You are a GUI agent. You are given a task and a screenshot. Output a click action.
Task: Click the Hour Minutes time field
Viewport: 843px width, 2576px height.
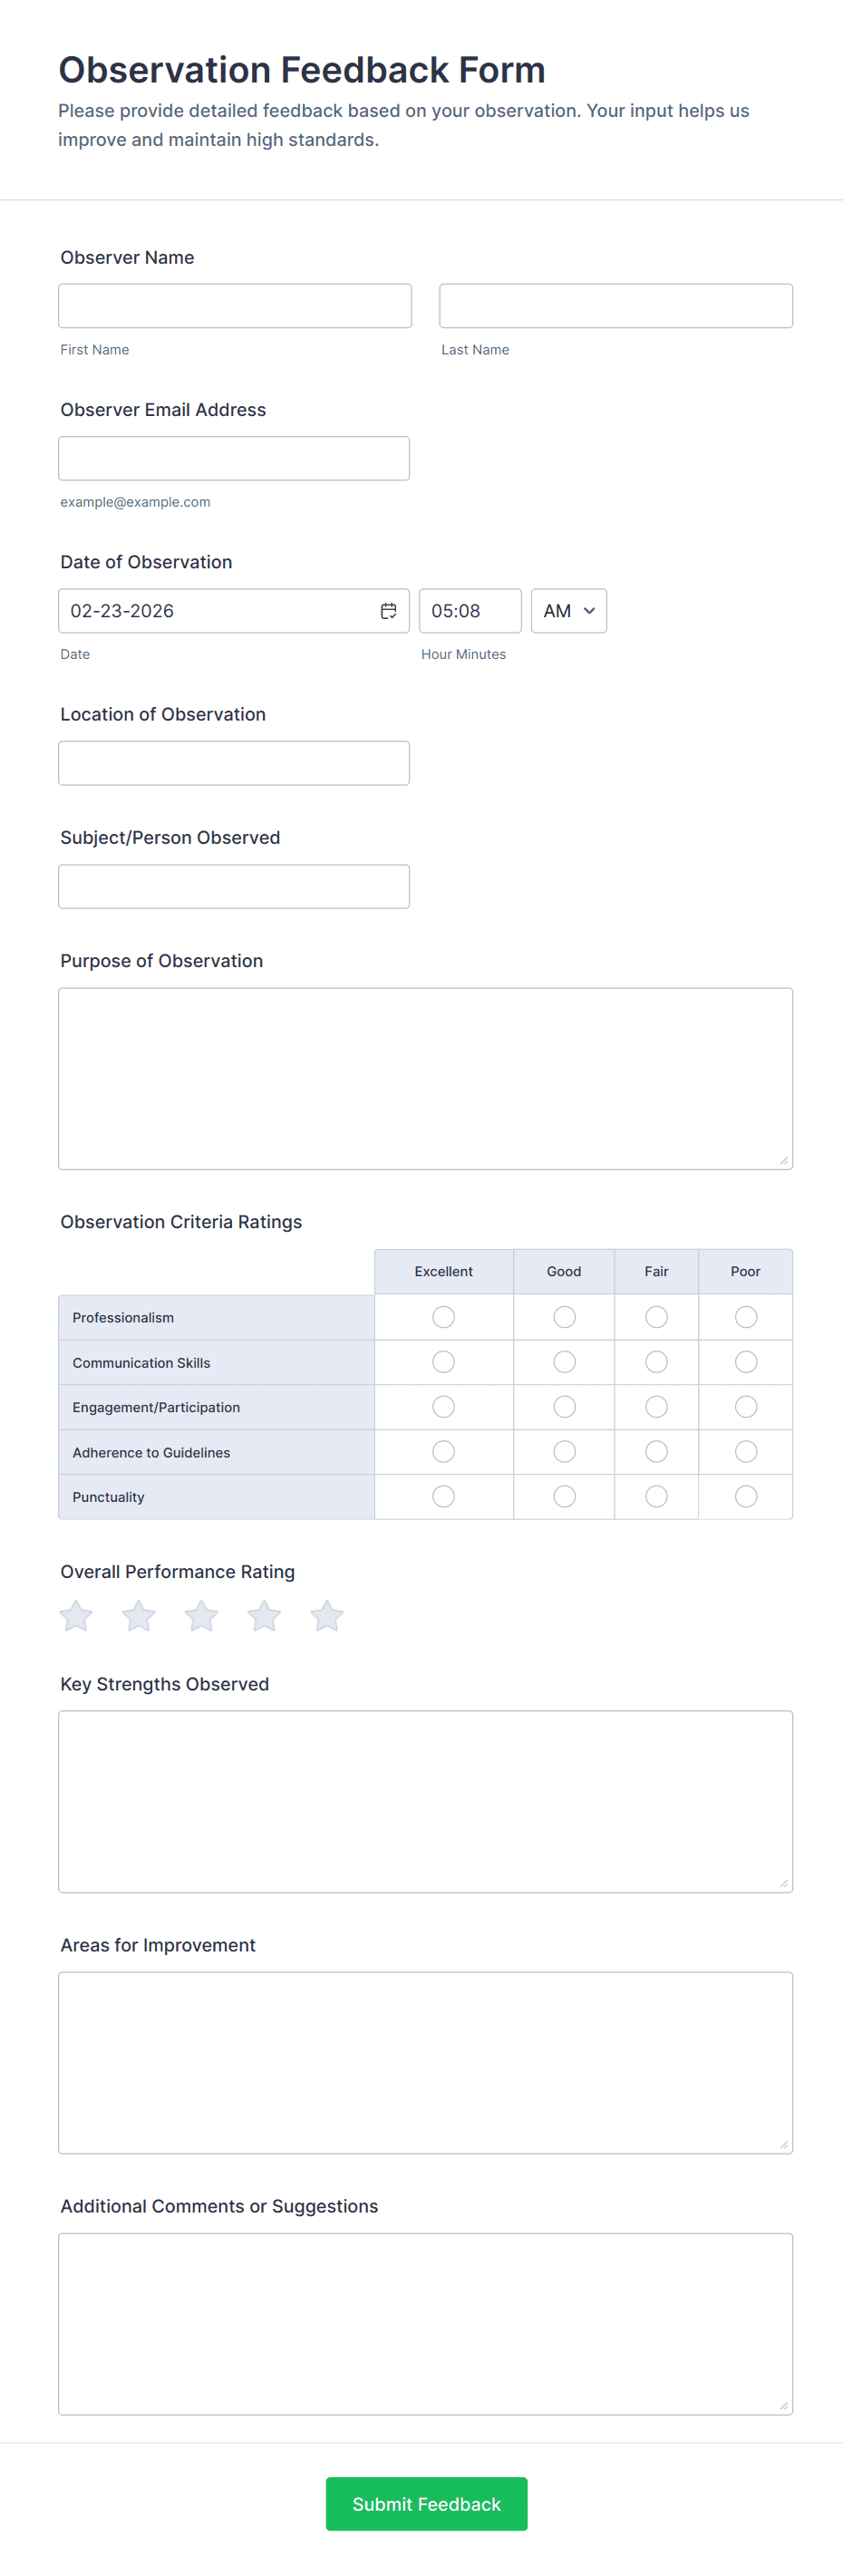(470, 611)
